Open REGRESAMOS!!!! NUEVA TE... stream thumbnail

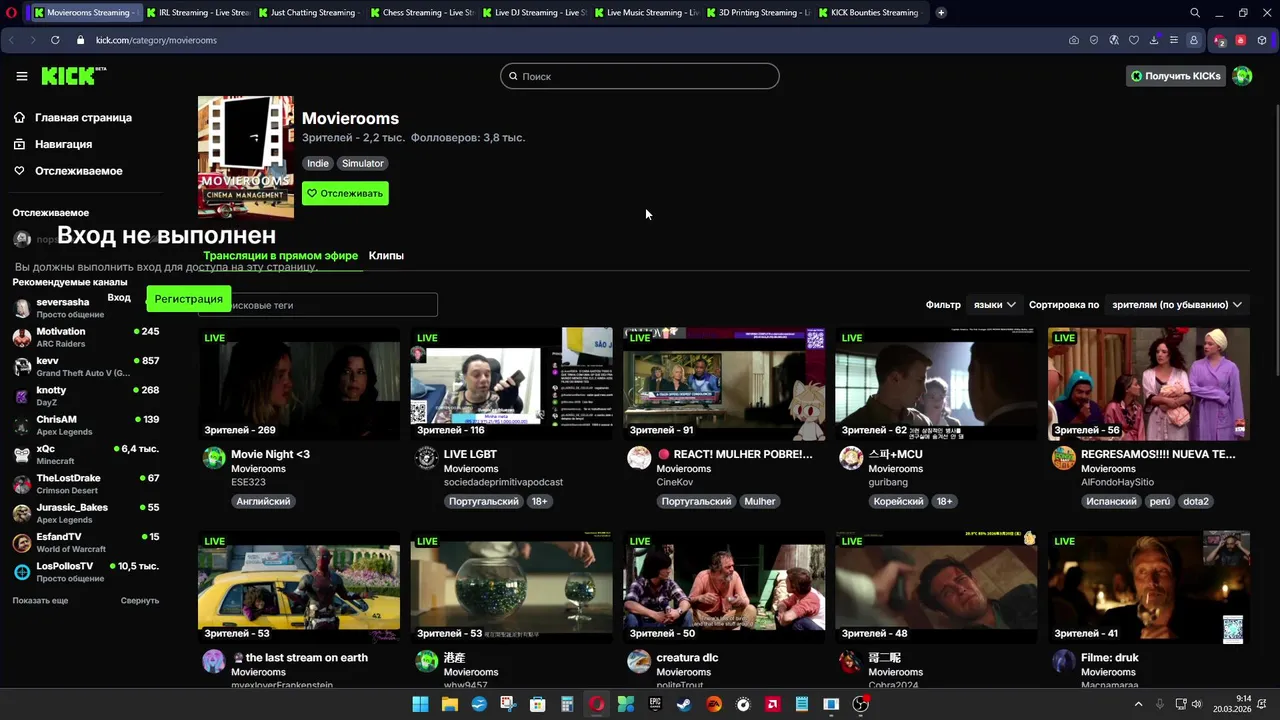coord(1149,384)
